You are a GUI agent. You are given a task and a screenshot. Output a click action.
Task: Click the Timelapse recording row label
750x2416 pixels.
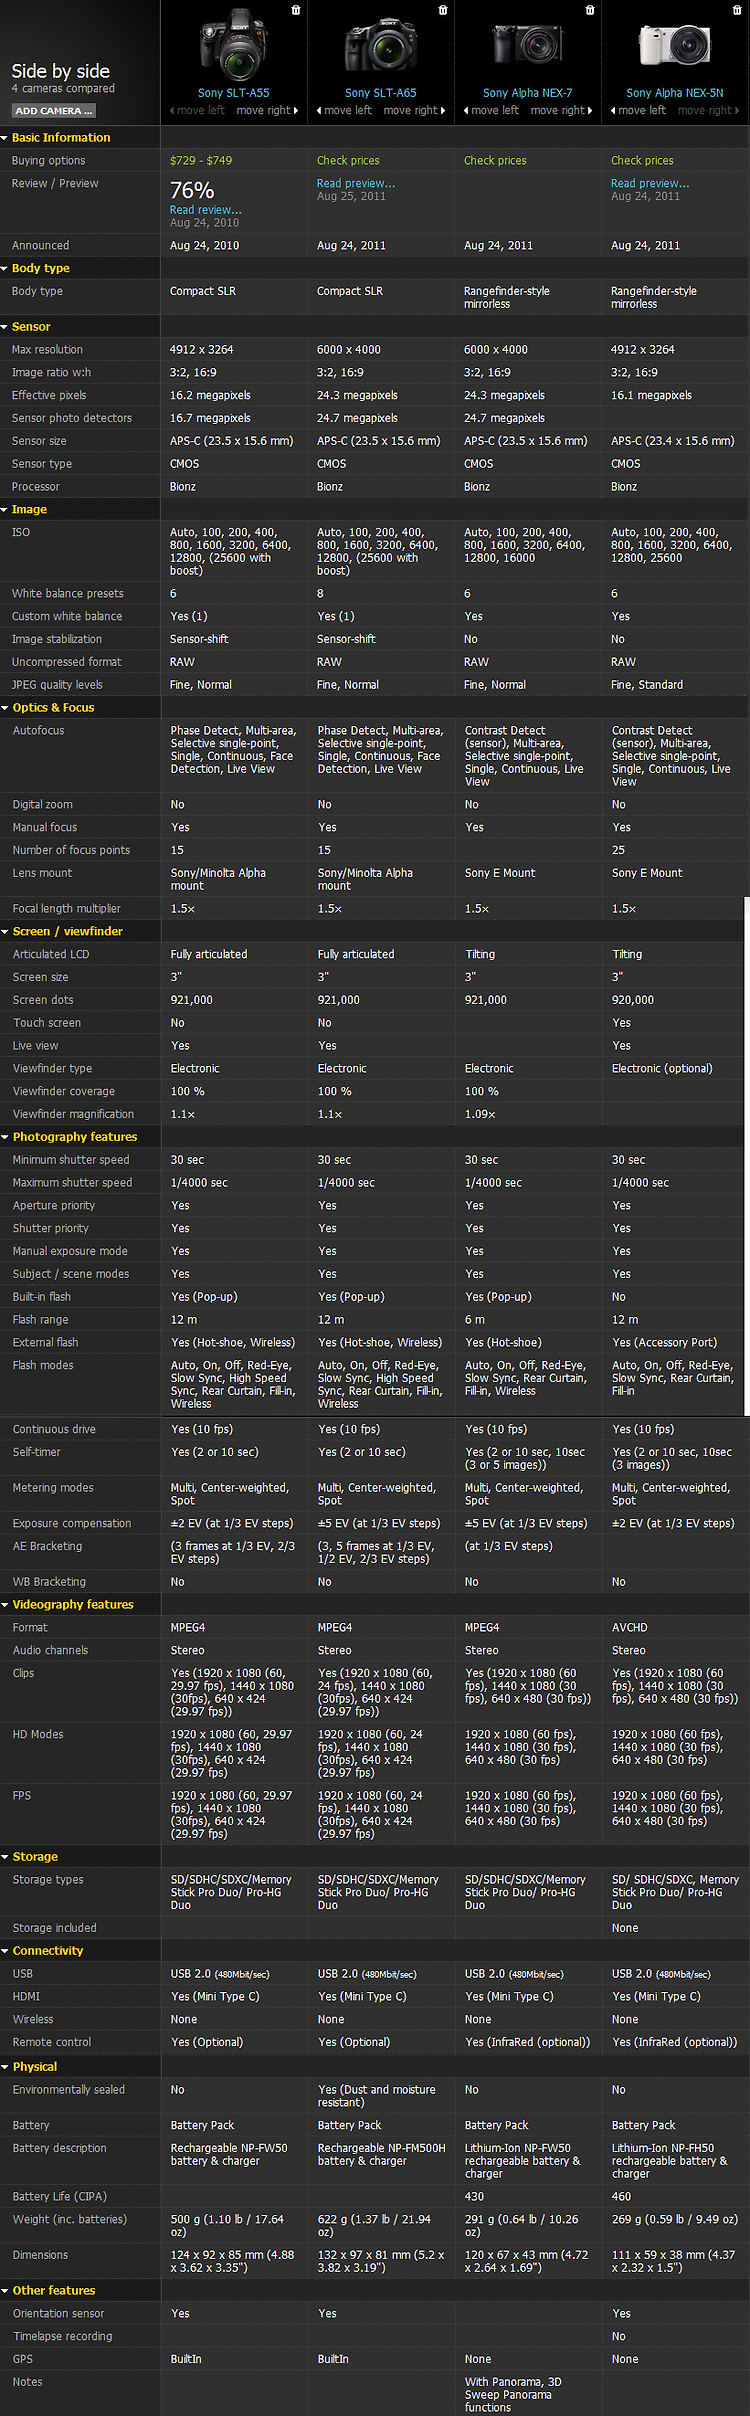click(x=62, y=2337)
